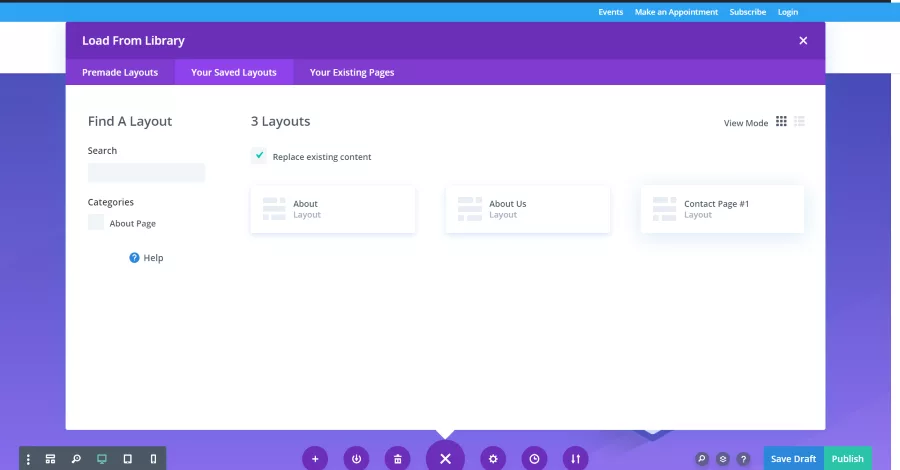The width and height of the screenshot is (900, 470).
Task: Click the blue Help question icon
Action: point(134,258)
